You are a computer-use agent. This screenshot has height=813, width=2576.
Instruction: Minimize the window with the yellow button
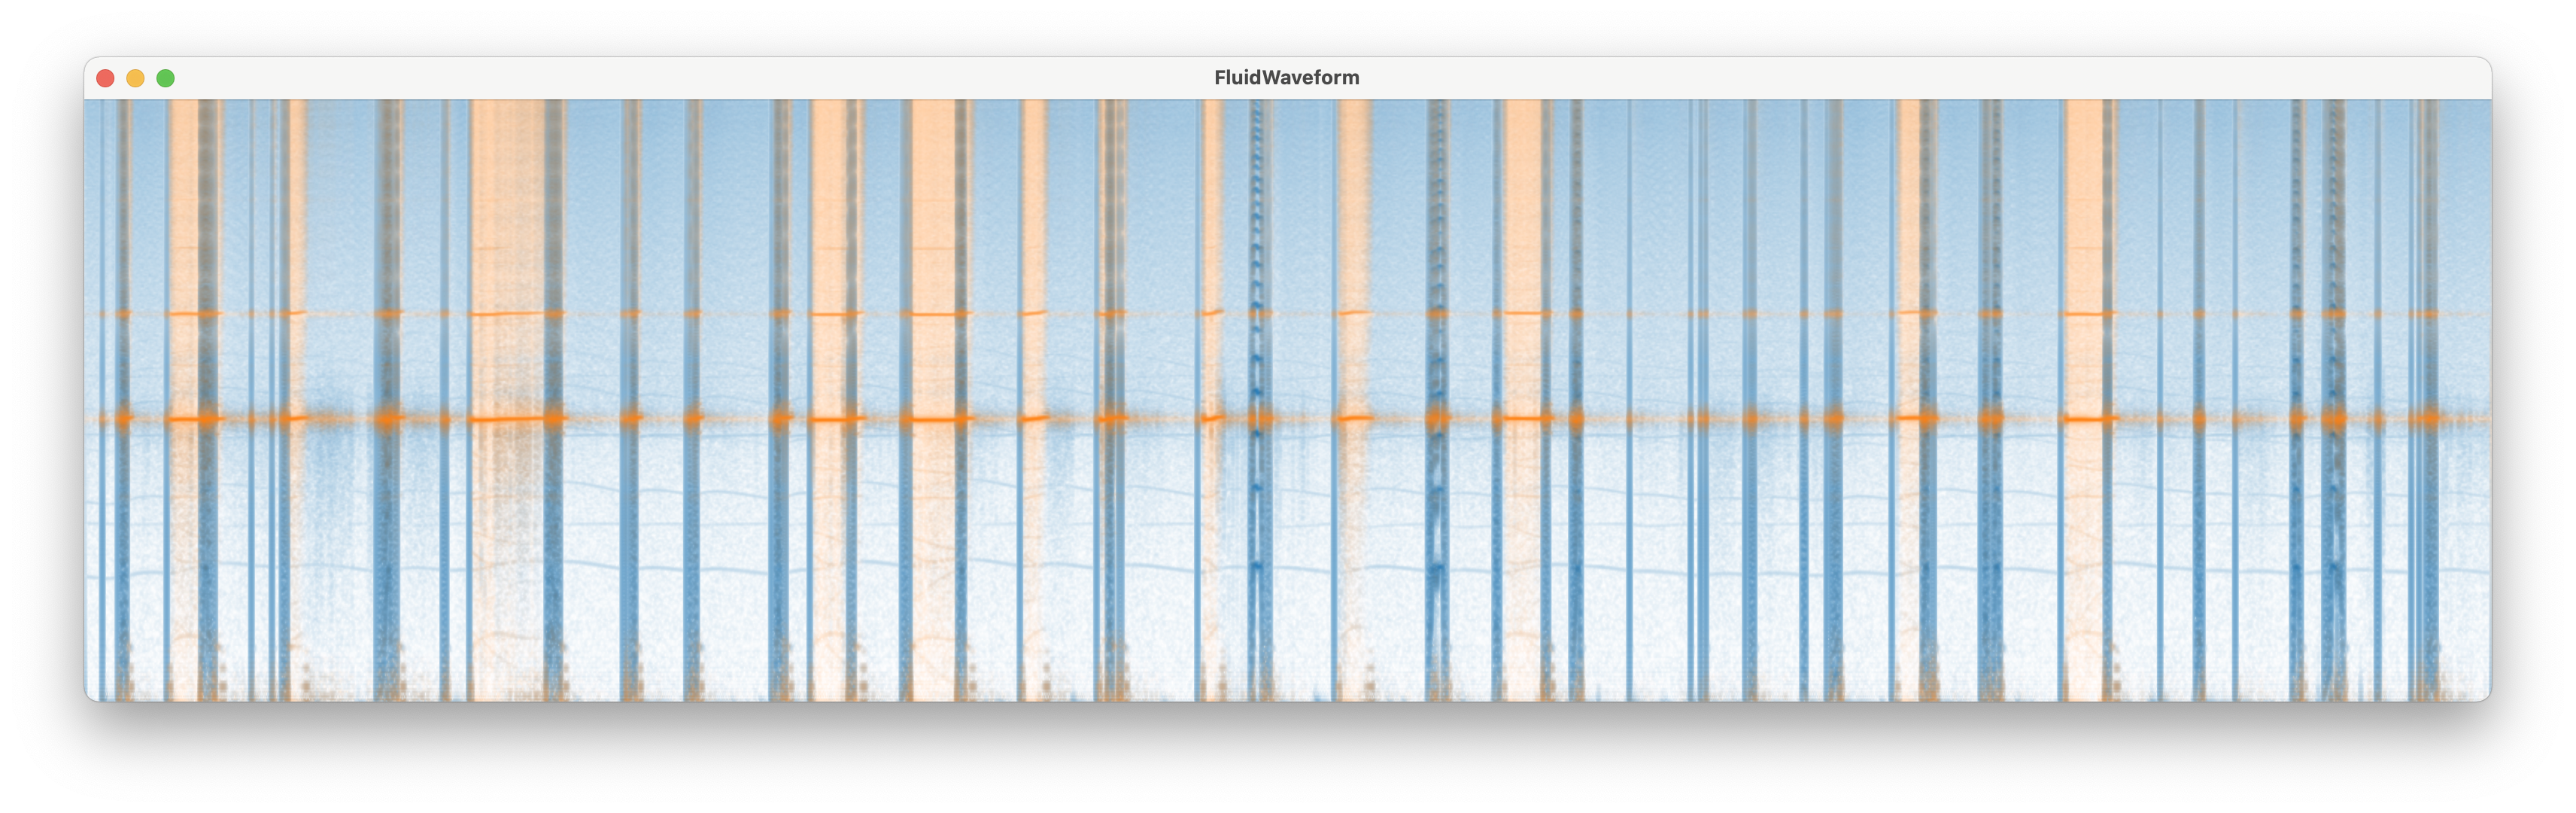135,78
